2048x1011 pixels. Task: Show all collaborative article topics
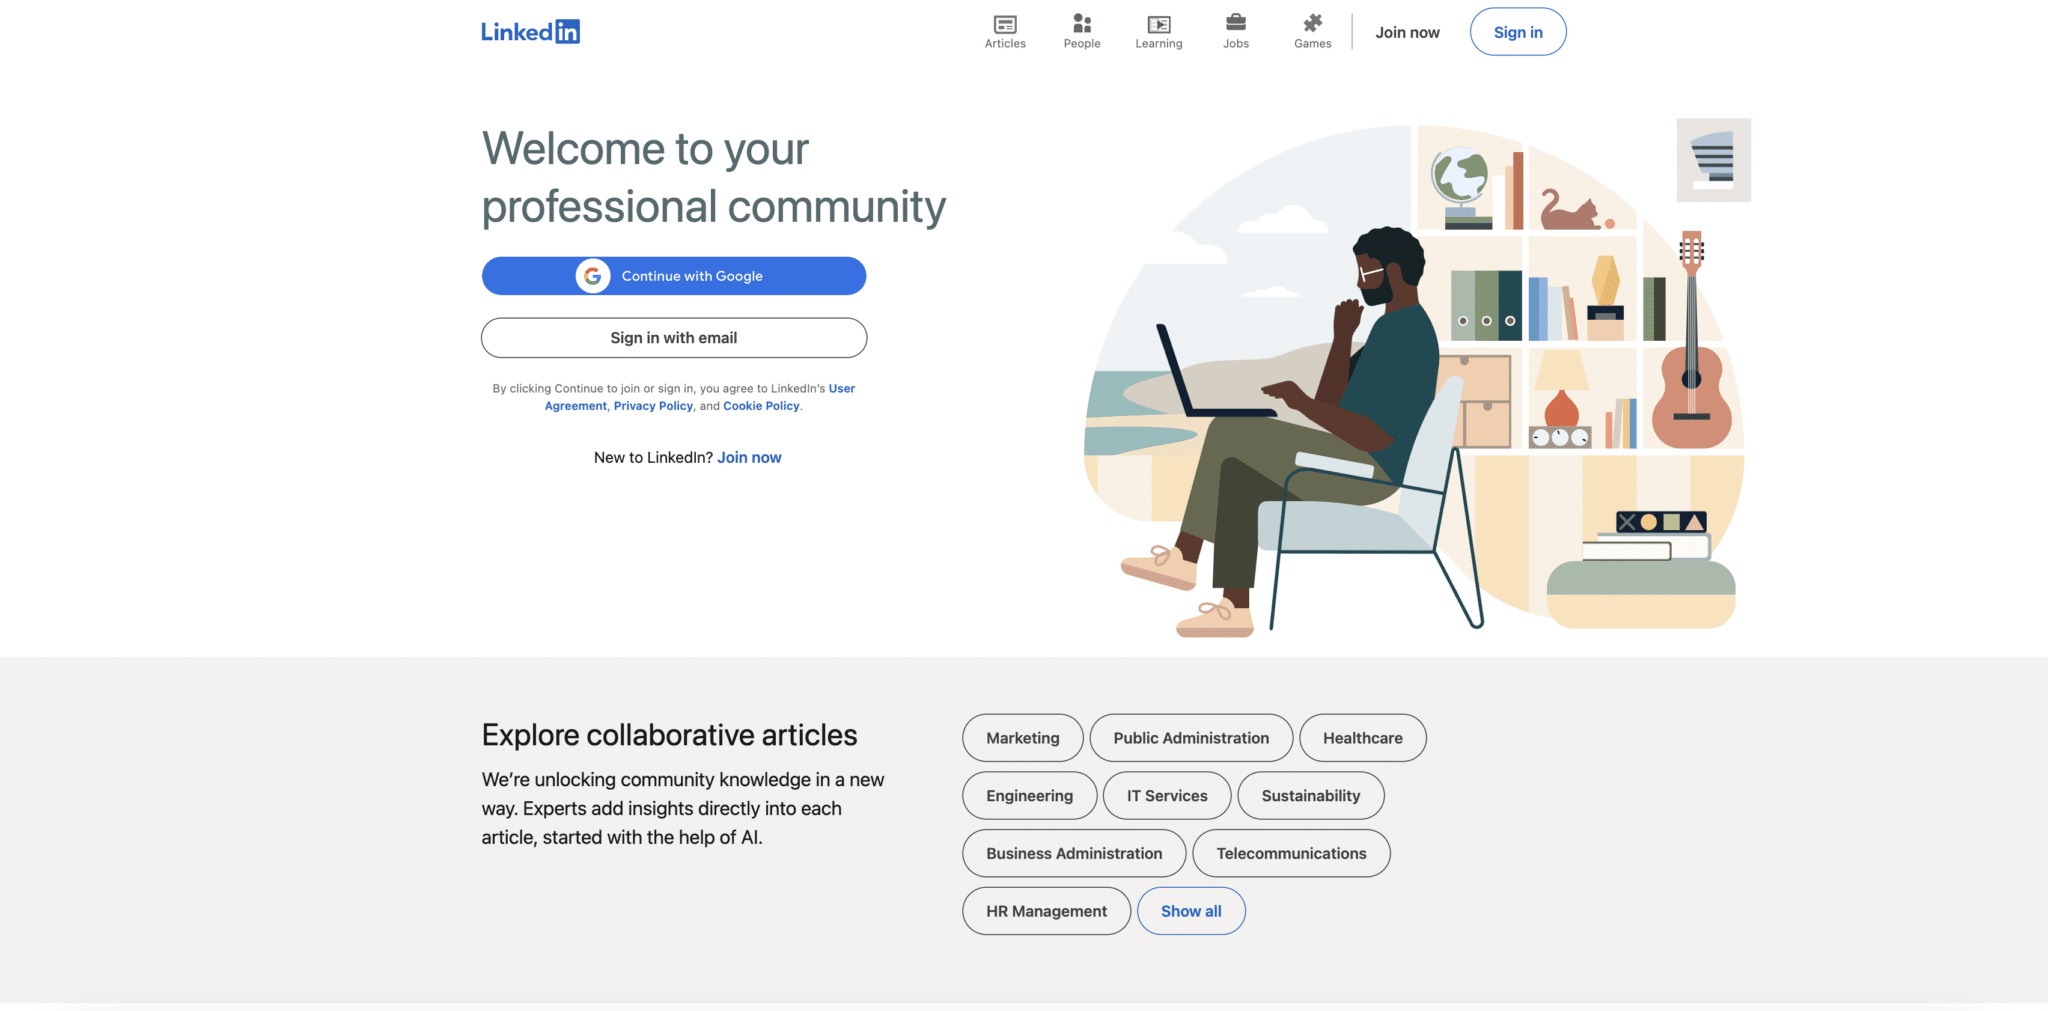(1191, 910)
